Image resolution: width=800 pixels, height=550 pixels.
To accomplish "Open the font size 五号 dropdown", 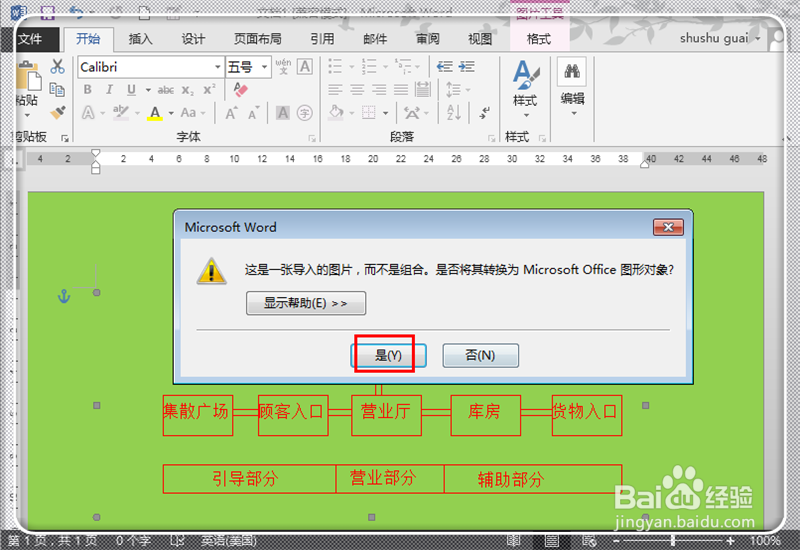I will pyautogui.click(x=264, y=67).
